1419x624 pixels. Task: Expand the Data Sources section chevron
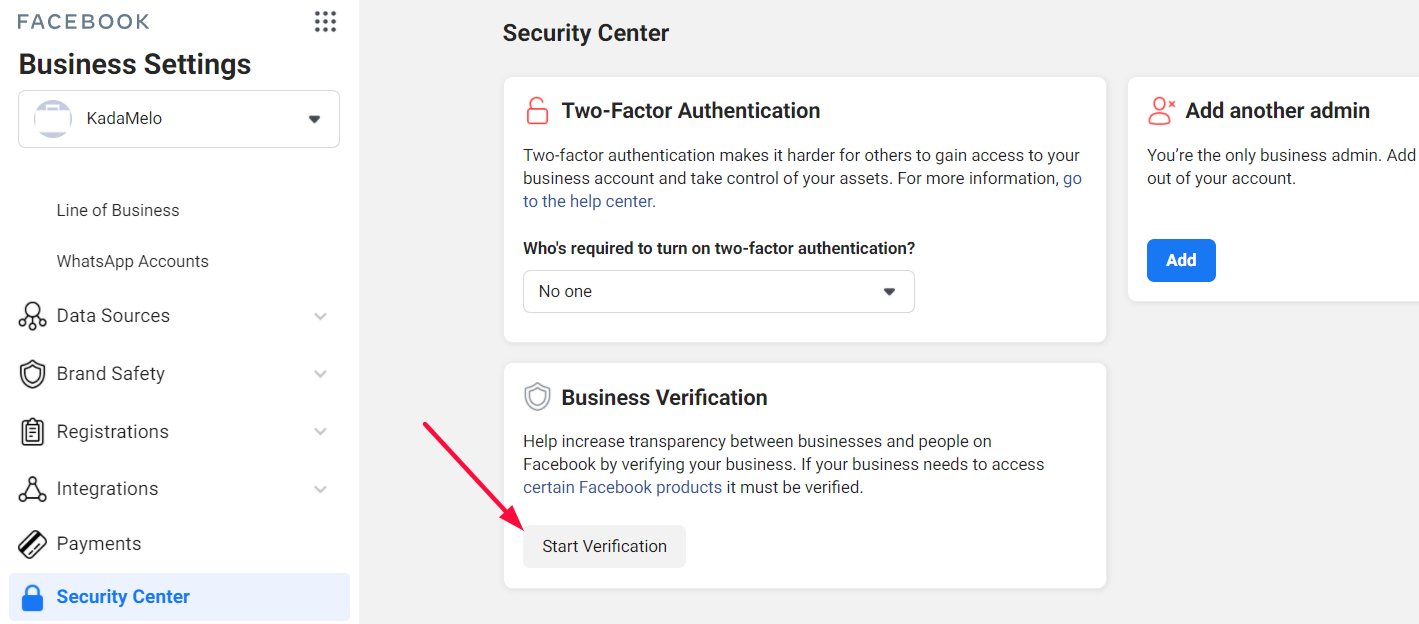pyautogui.click(x=320, y=316)
